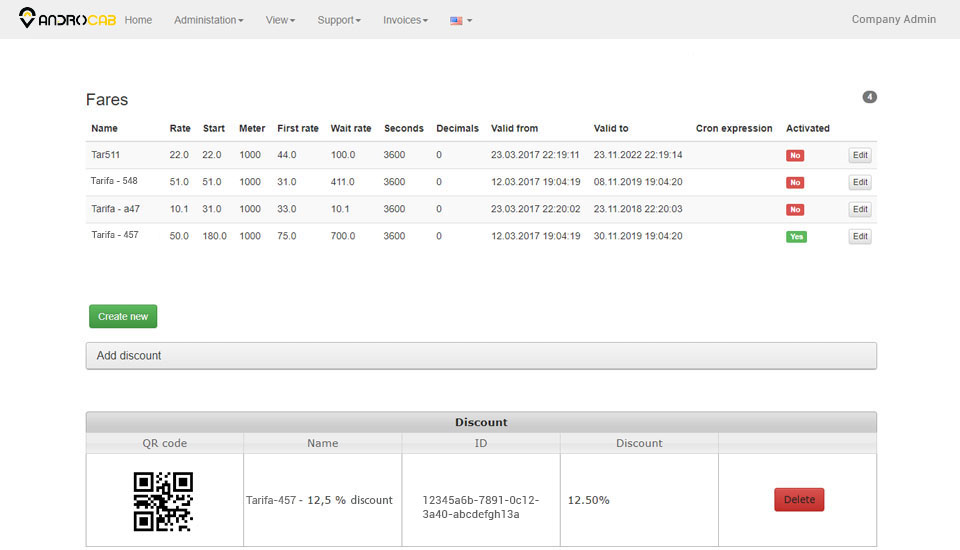
Task: Click the Wait rate column header
Action: (351, 128)
